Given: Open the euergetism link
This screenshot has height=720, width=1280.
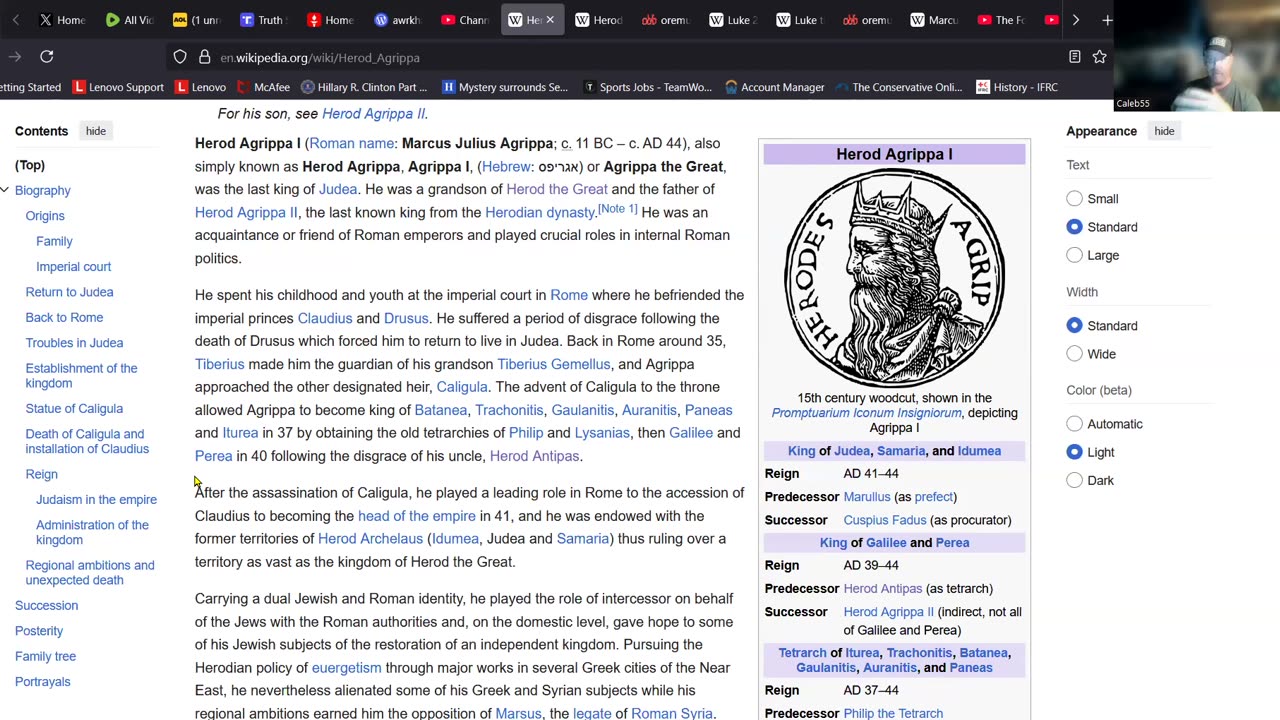Looking at the screenshot, I should (347, 668).
